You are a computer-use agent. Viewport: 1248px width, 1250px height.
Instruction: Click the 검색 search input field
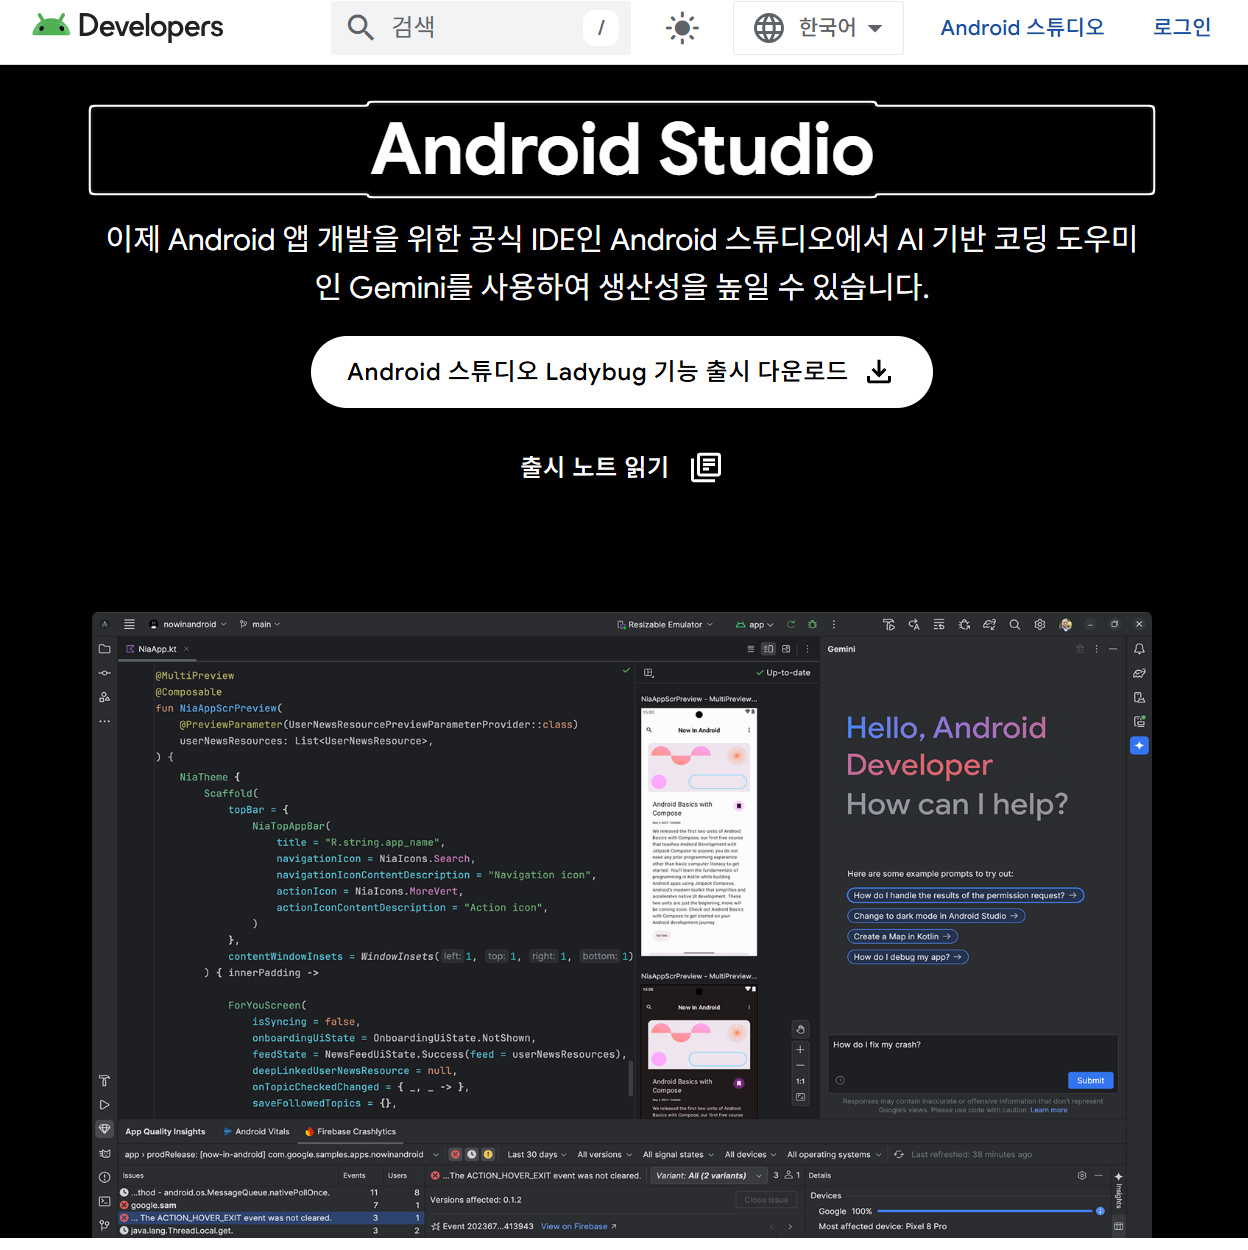[480, 28]
